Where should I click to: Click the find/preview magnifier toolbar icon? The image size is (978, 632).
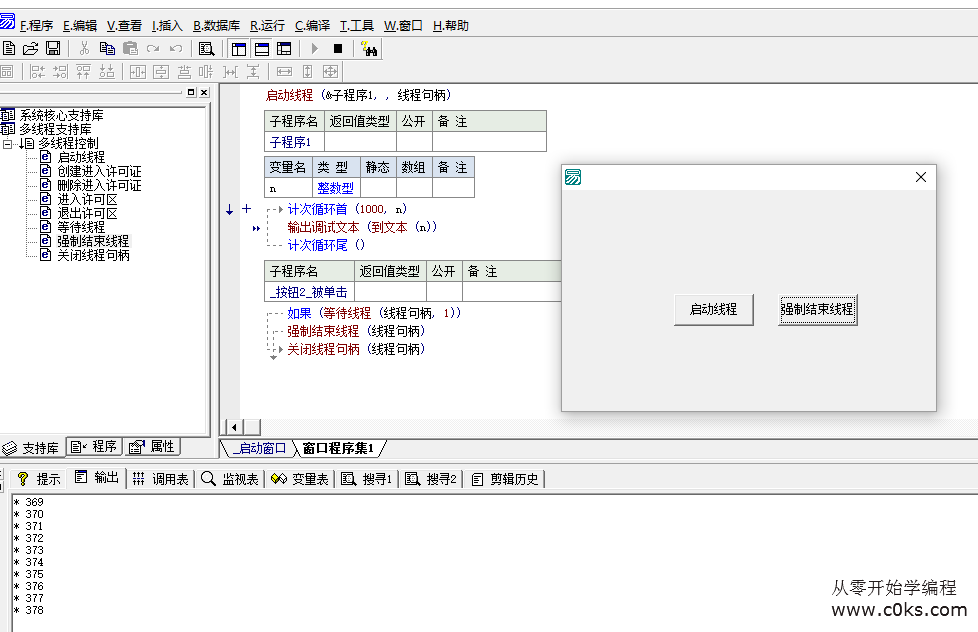[x=206, y=48]
